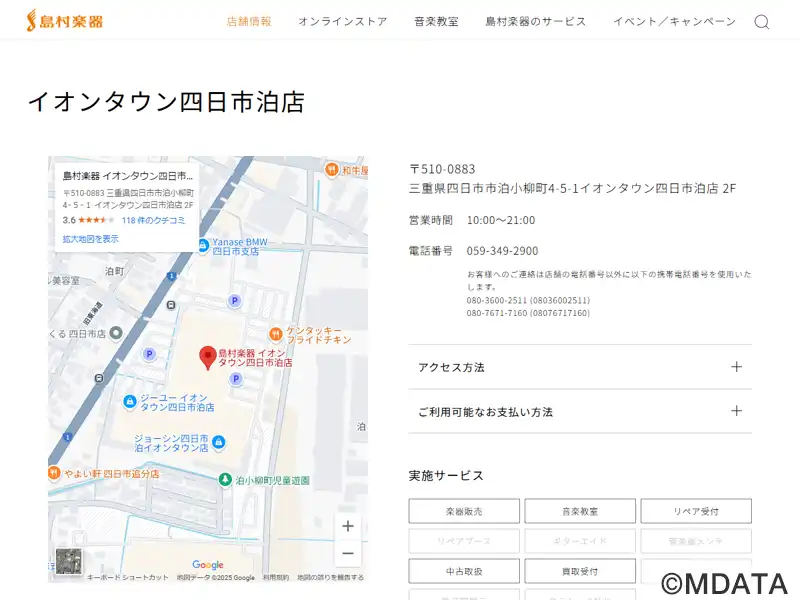Click the phone number 059-349-2900
The width and height of the screenshot is (800, 600).
pyautogui.click(x=502, y=251)
